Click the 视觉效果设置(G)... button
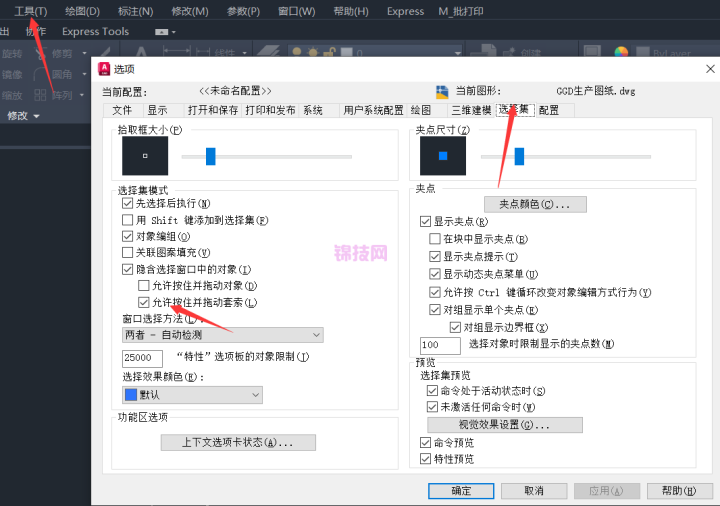Image resolution: width=720 pixels, height=506 pixels. point(505,425)
